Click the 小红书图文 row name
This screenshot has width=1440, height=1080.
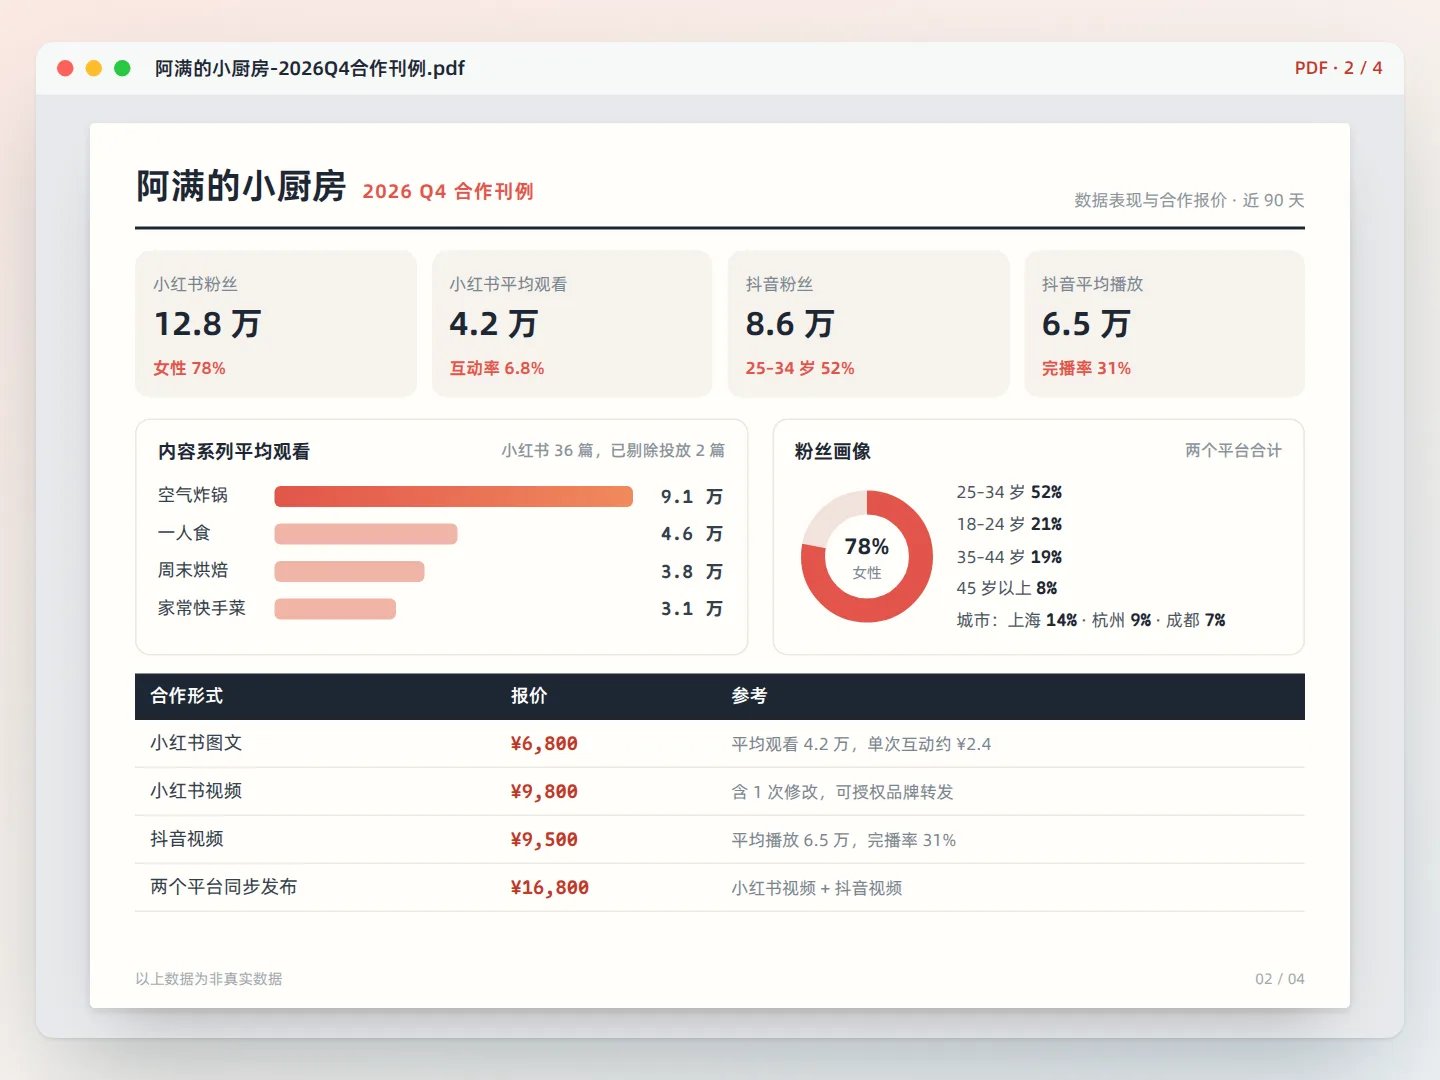coord(196,743)
